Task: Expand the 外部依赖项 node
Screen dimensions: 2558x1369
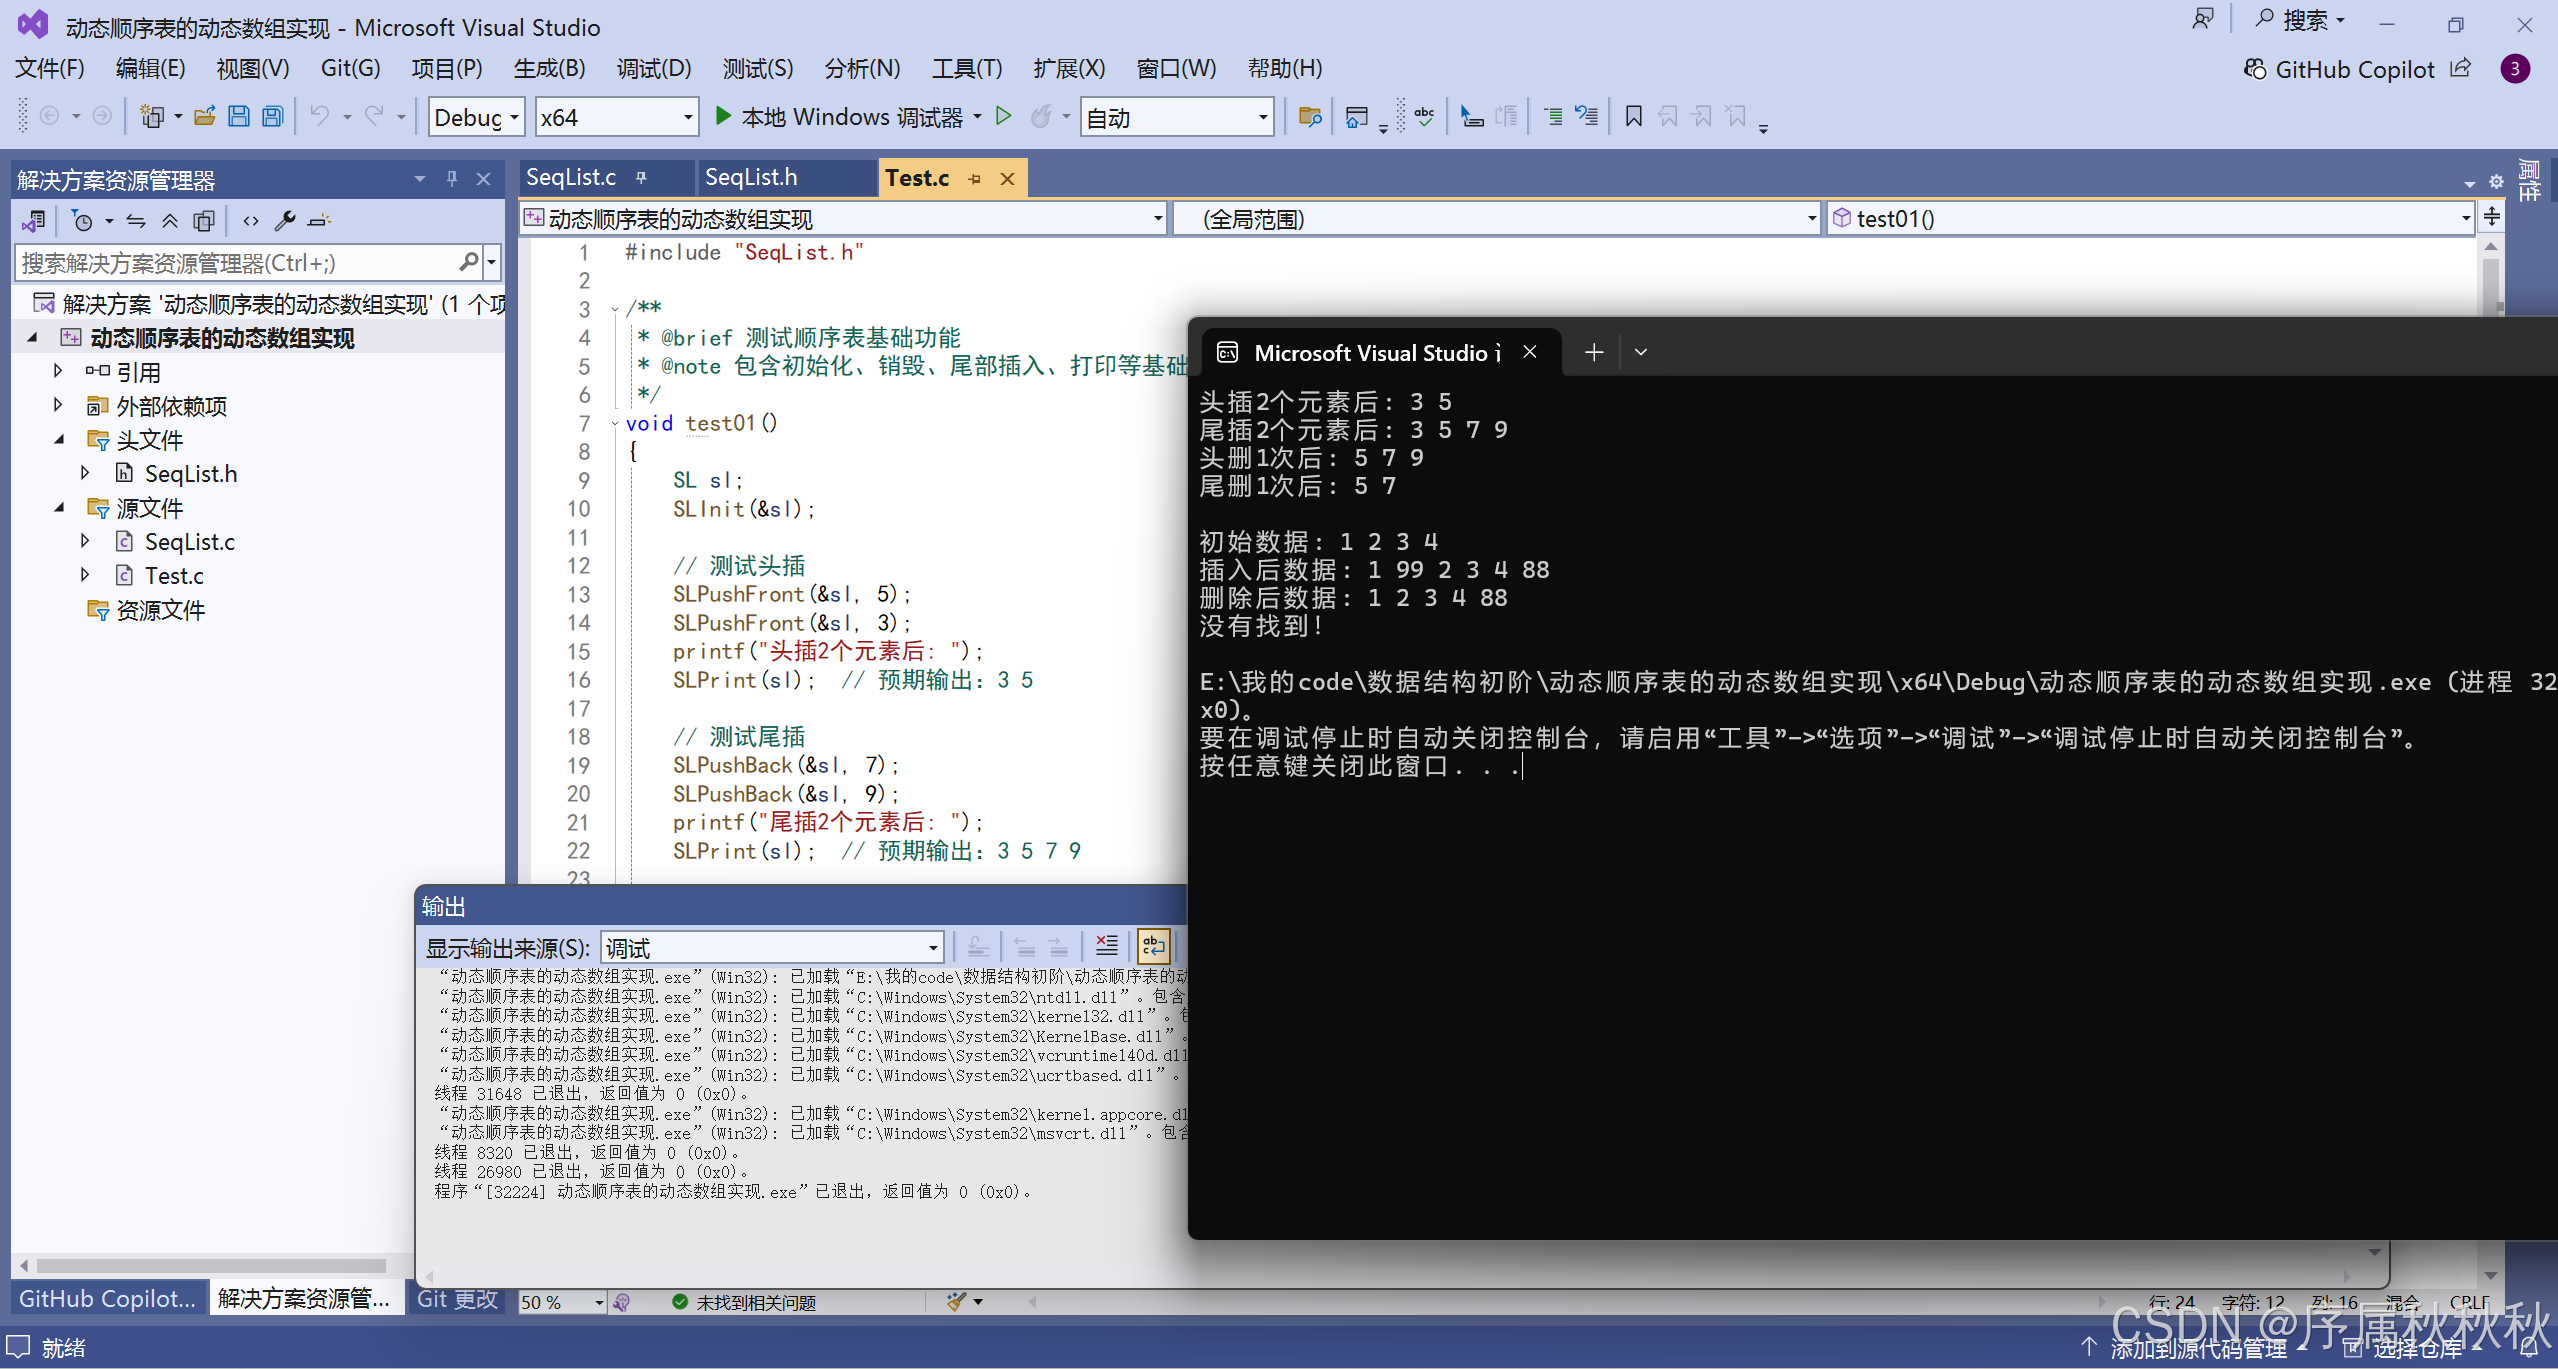Action: pyautogui.click(x=58, y=405)
